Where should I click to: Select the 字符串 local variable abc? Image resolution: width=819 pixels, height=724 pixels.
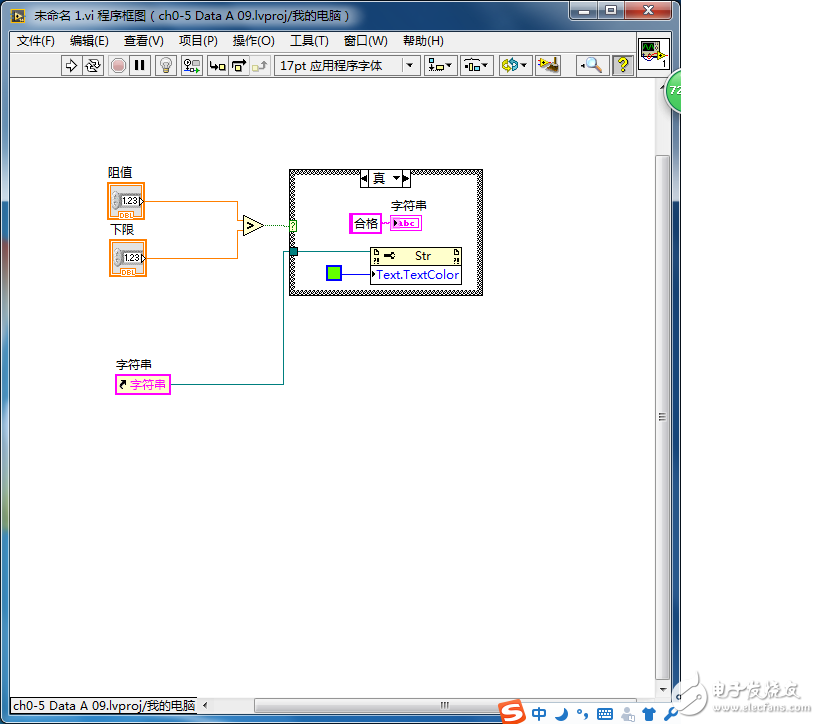click(x=406, y=223)
